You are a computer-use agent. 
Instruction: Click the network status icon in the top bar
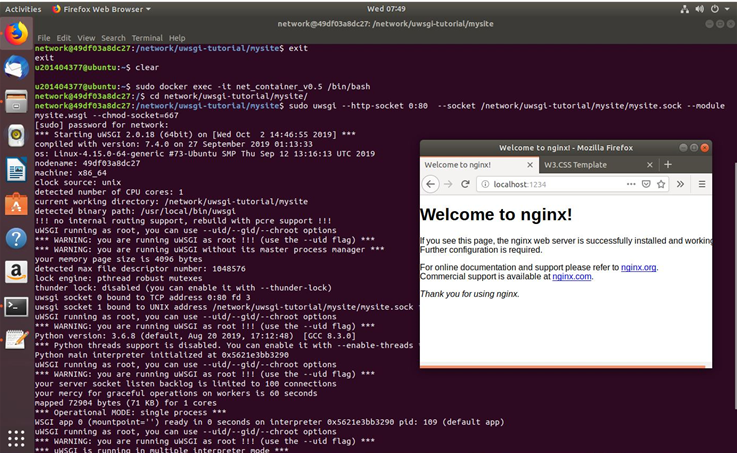(685, 9)
